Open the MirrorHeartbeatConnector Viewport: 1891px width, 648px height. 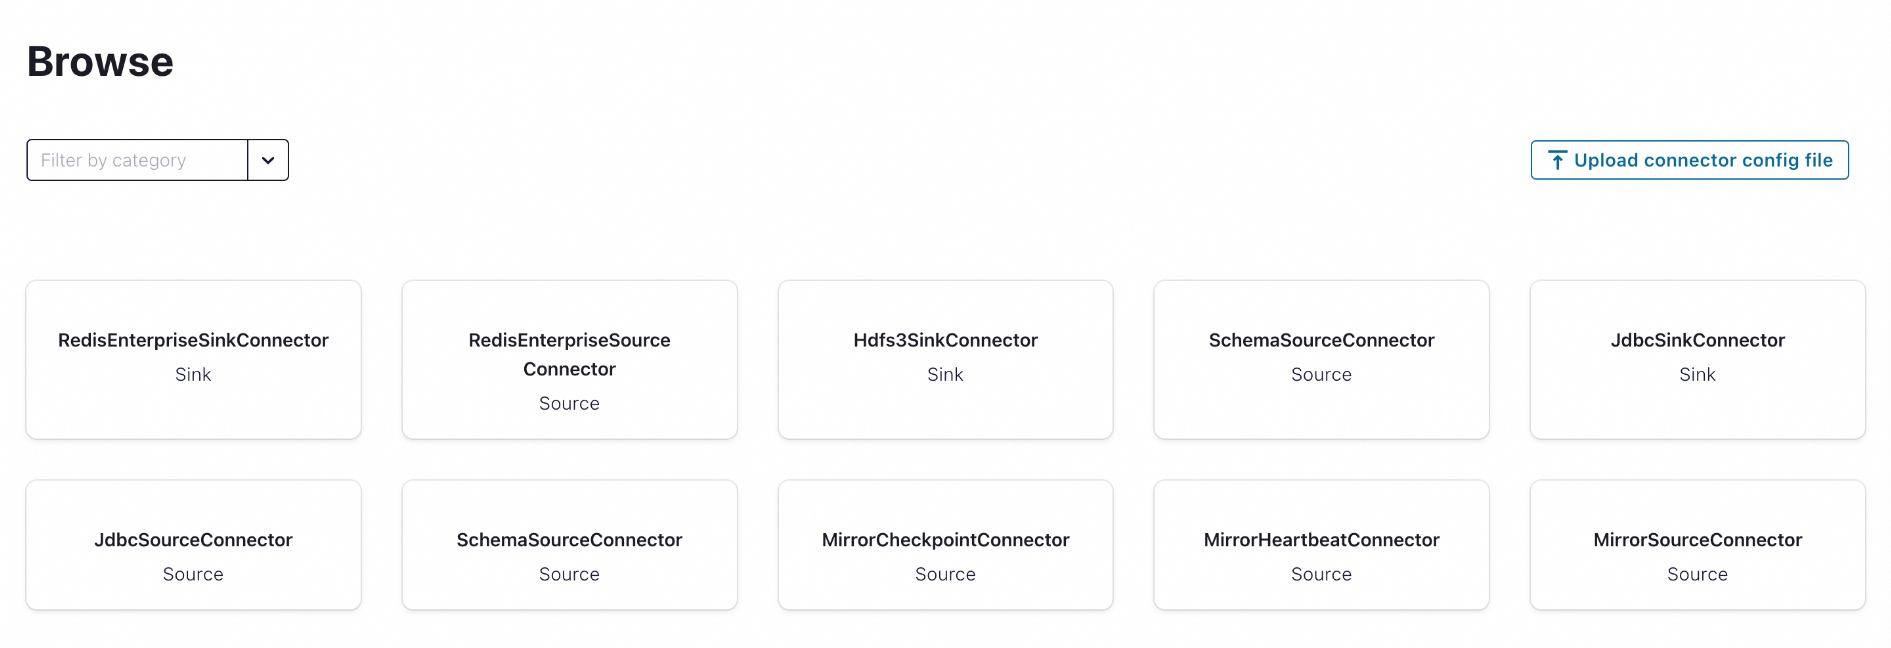click(x=1321, y=544)
